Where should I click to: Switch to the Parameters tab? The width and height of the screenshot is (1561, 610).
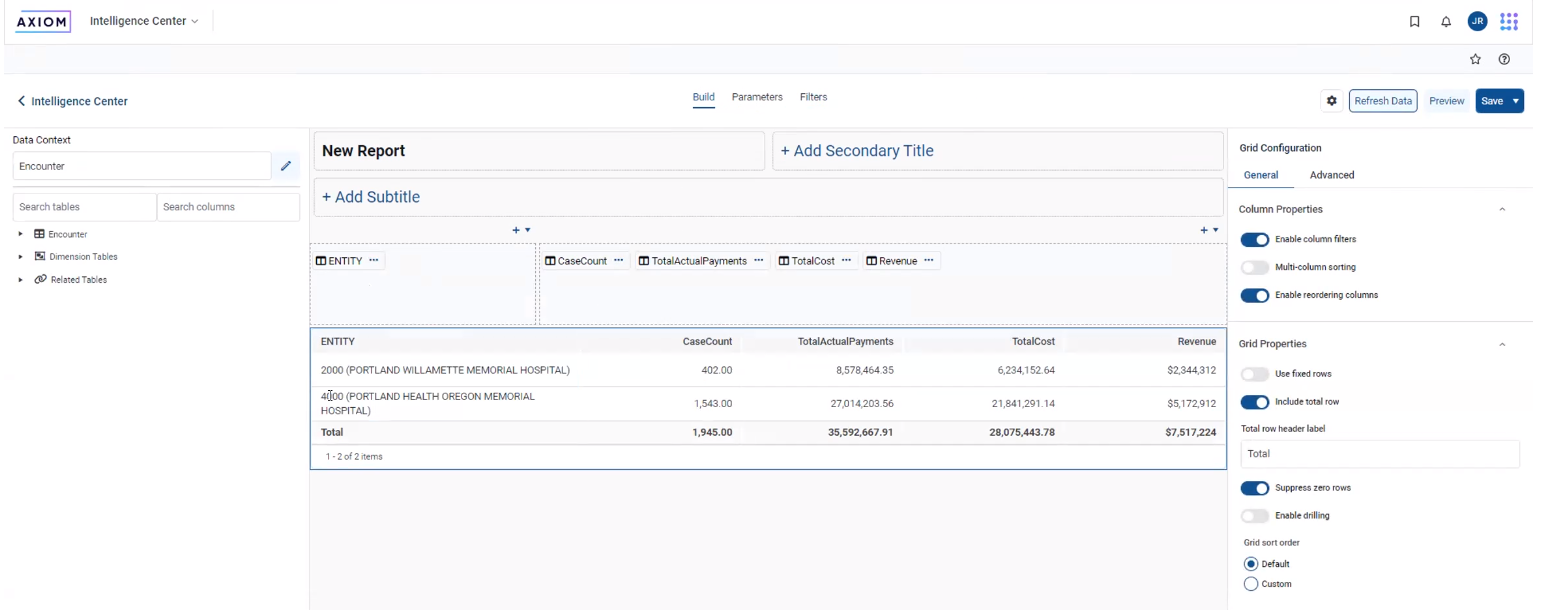[757, 97]
